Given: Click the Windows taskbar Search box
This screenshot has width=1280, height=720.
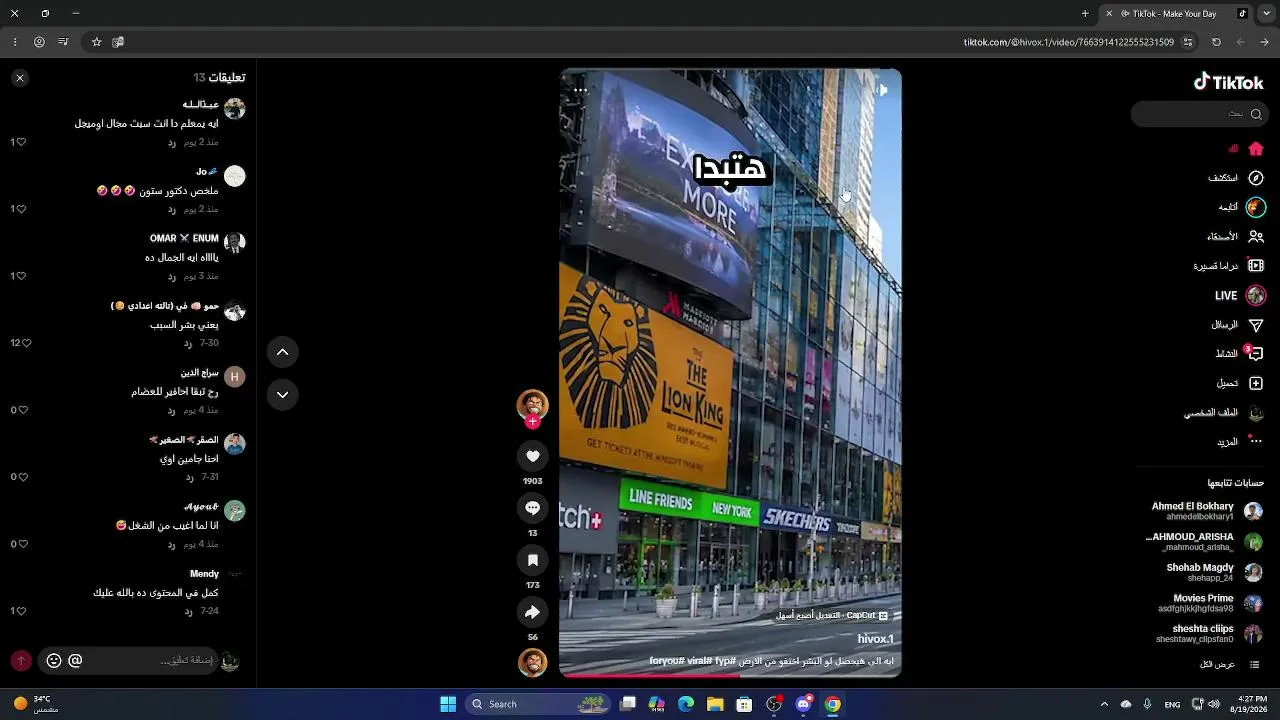Looking at the screenshot, I should point(540,704).
